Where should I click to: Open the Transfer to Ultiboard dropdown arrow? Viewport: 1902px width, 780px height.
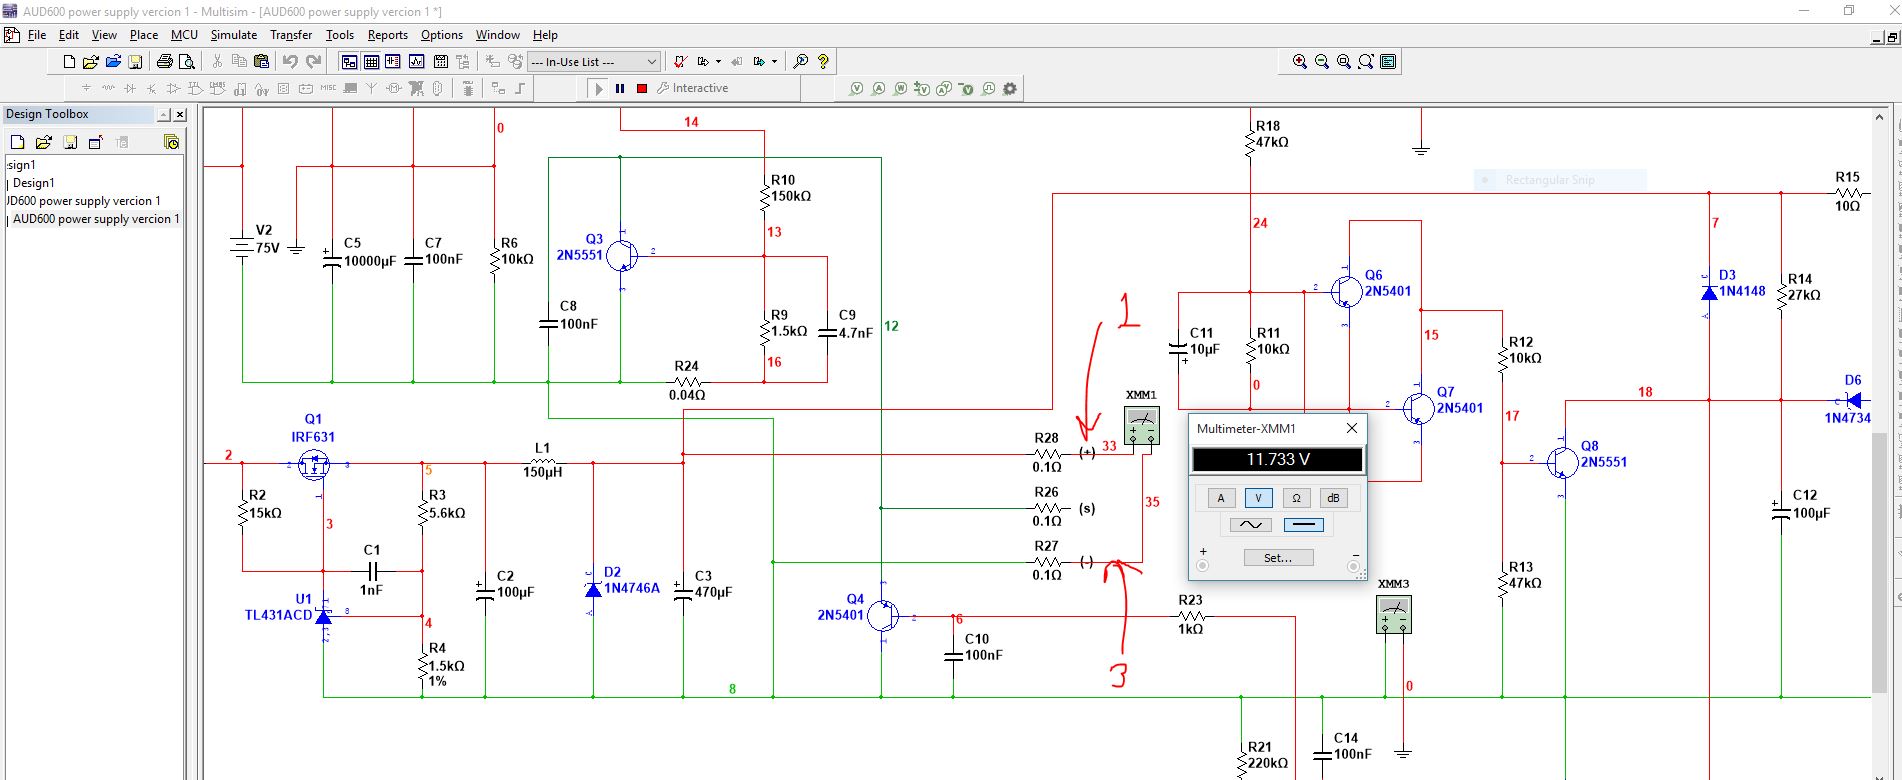718,62
